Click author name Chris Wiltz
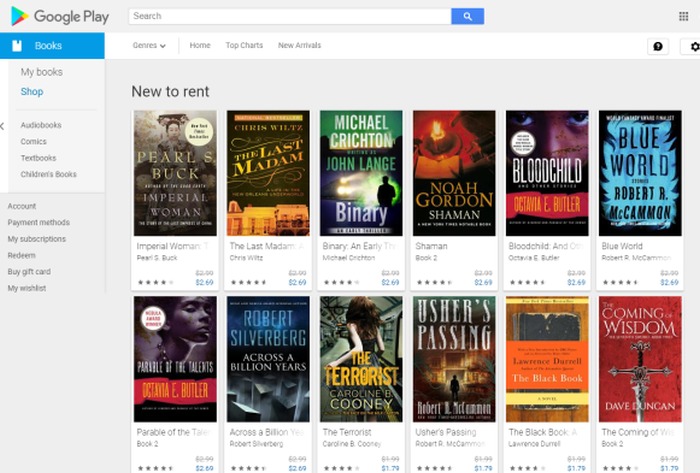The height and width of the screenshot is (473, 700). (x=246, y=258)
